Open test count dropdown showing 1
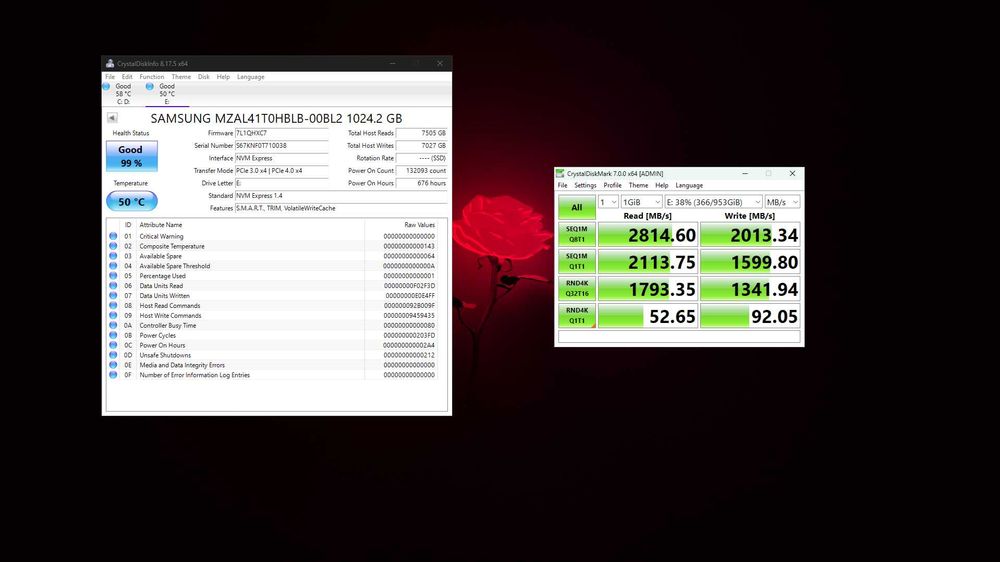The width and height of the screenshot is (1000, 562). (x=608, y=202)
